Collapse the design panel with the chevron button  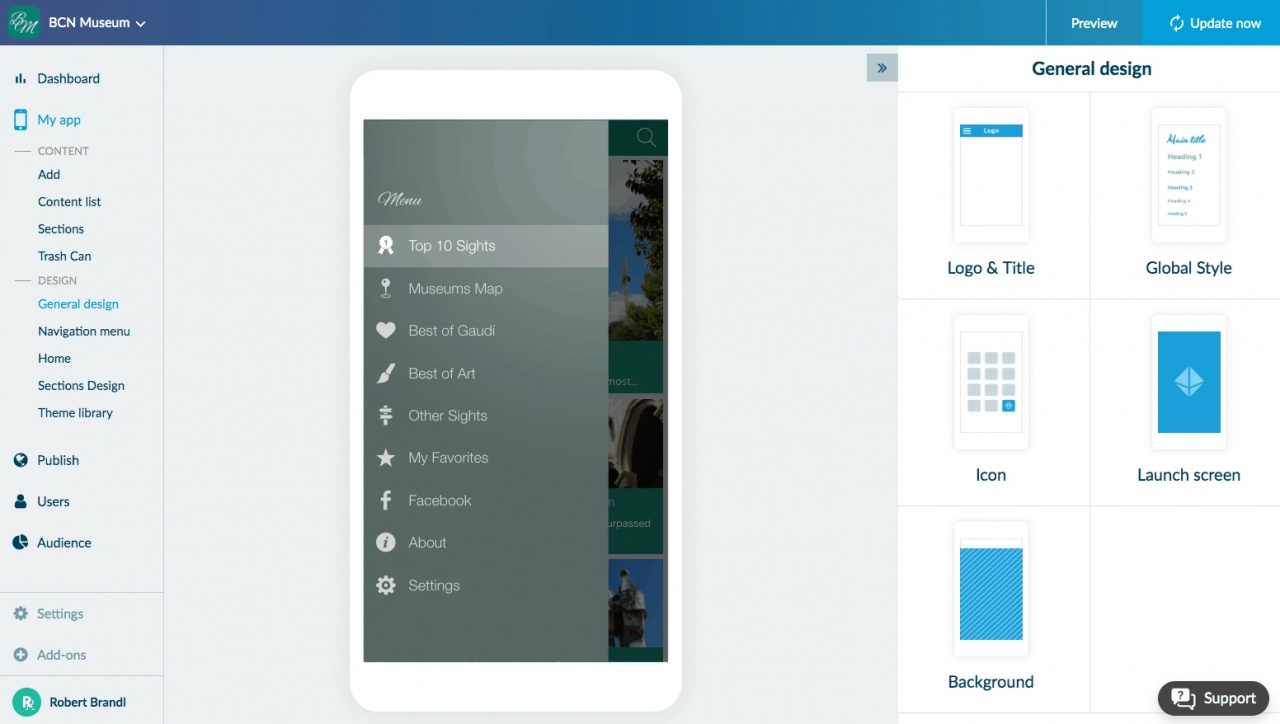(881, 67)
